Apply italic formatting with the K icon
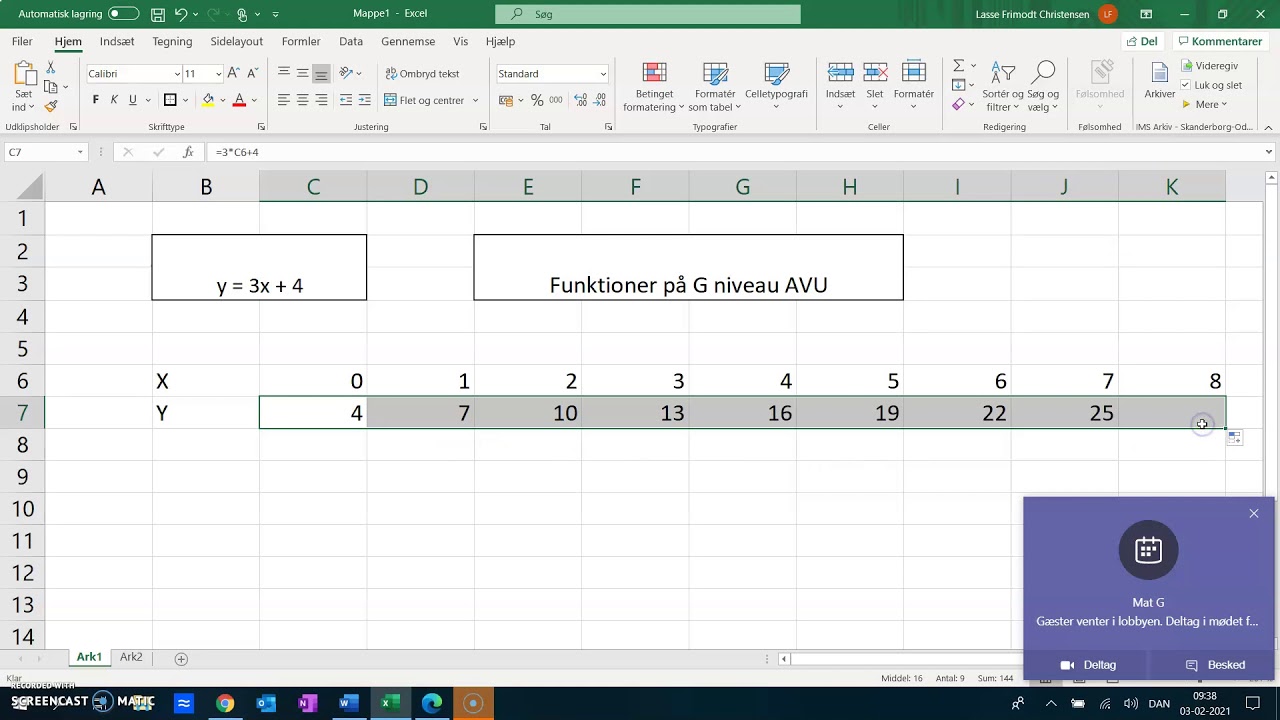The image size is (1280, 720). pyautogui.click(x=114, y=100)
